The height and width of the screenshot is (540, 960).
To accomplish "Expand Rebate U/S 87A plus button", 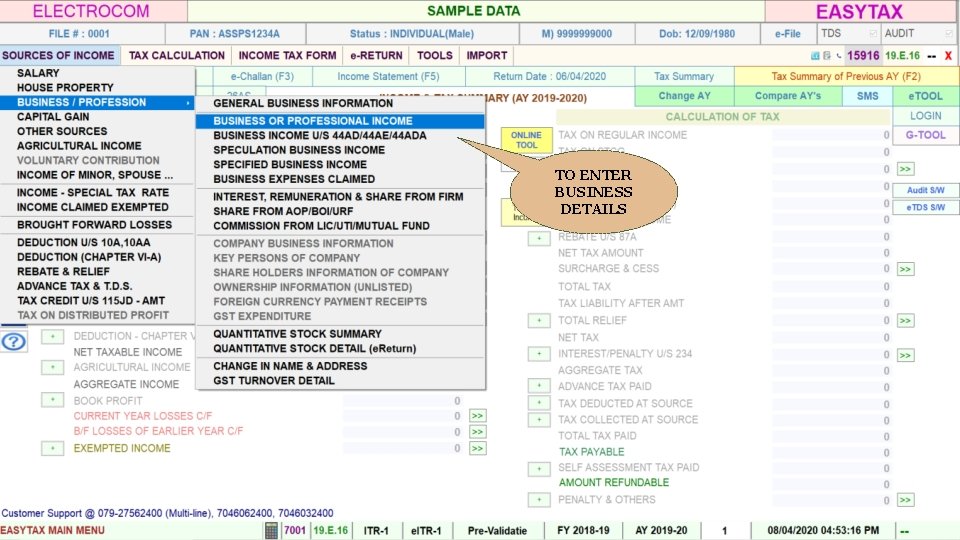I will point(539,238).
